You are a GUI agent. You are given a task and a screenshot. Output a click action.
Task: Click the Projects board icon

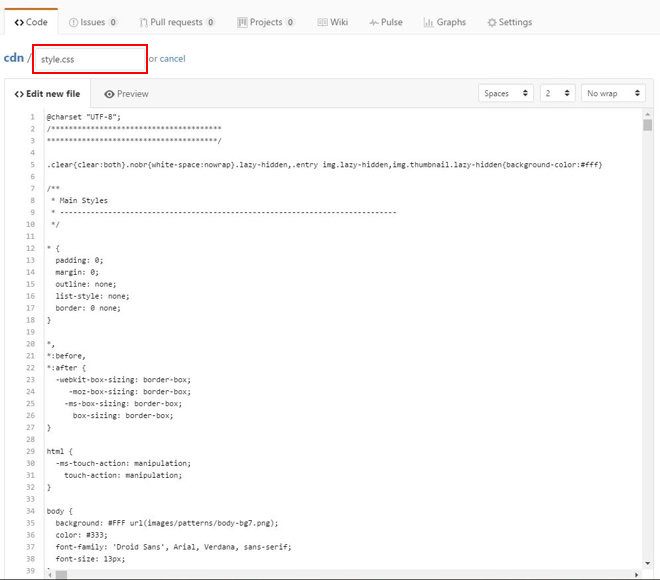(242, 22)
